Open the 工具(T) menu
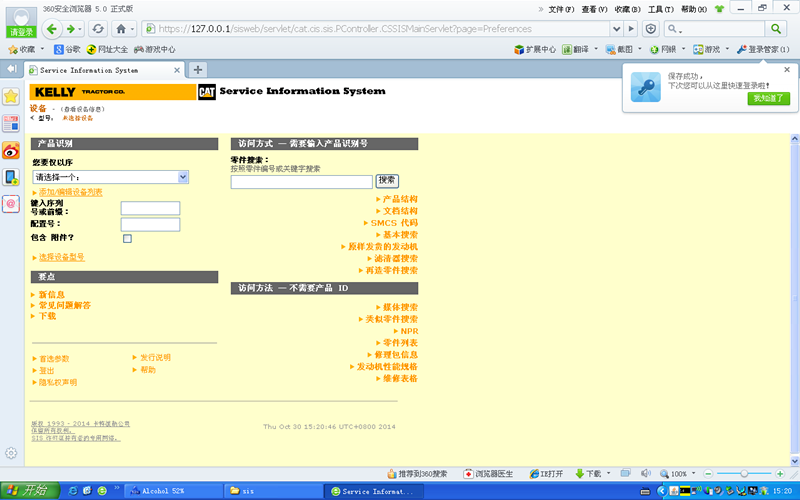Viewport: 800px width, 500px height. click(x=661, y=9)
